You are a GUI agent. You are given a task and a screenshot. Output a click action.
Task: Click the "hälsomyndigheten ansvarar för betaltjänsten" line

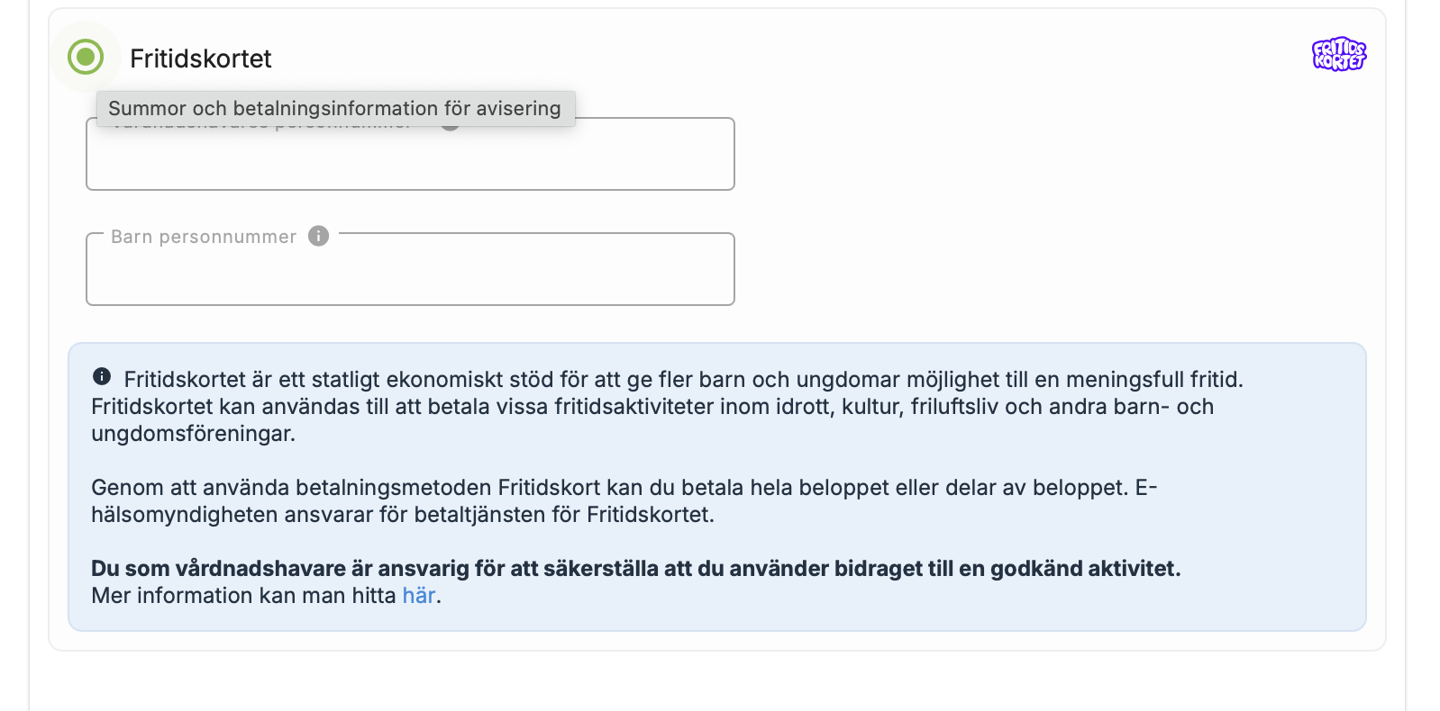[x=402, y=515]
